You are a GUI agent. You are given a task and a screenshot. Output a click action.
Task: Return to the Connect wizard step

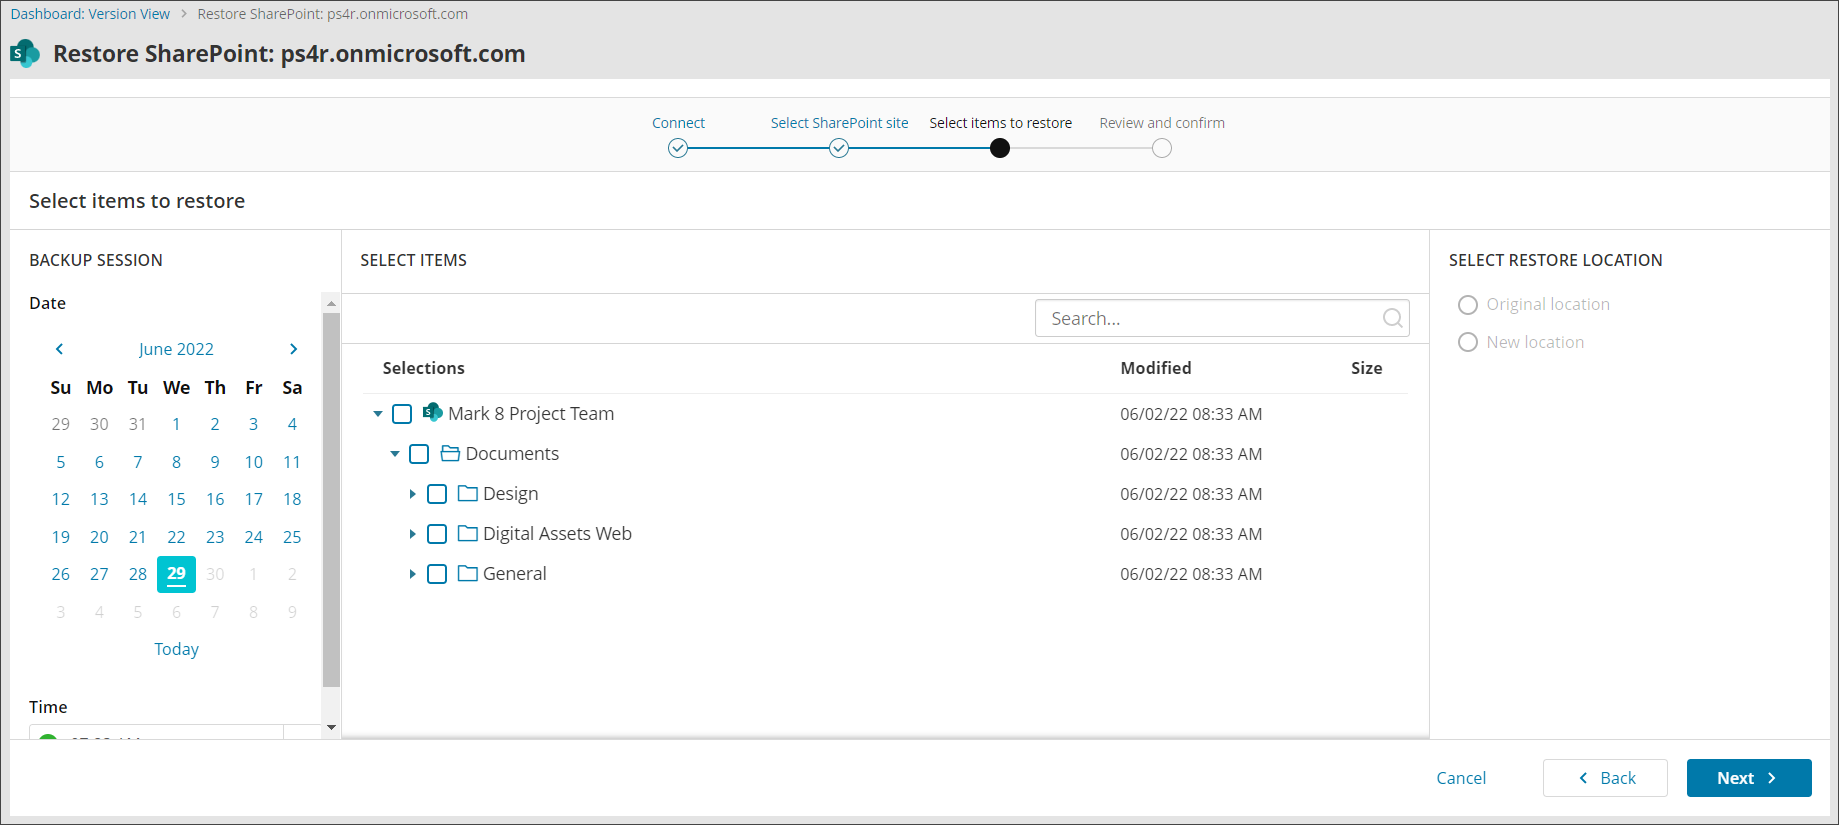(678, 148)
